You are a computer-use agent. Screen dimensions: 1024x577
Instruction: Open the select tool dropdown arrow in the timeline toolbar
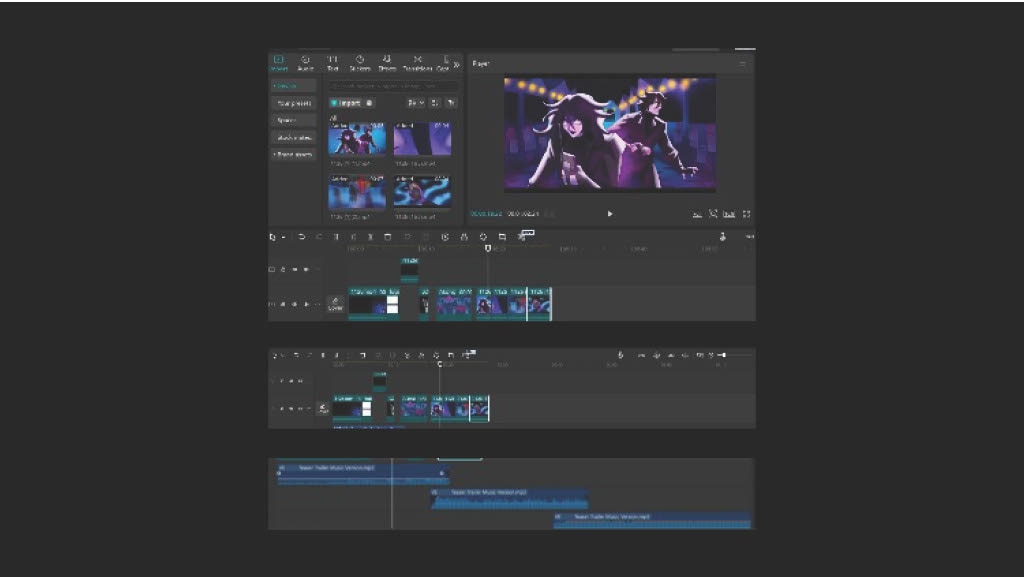pos(283,238)
